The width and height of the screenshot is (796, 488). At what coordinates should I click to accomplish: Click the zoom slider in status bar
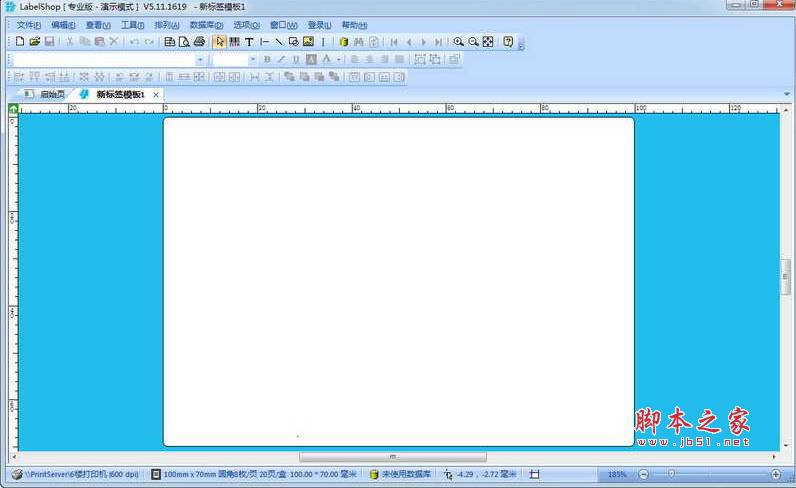[710, 474]
